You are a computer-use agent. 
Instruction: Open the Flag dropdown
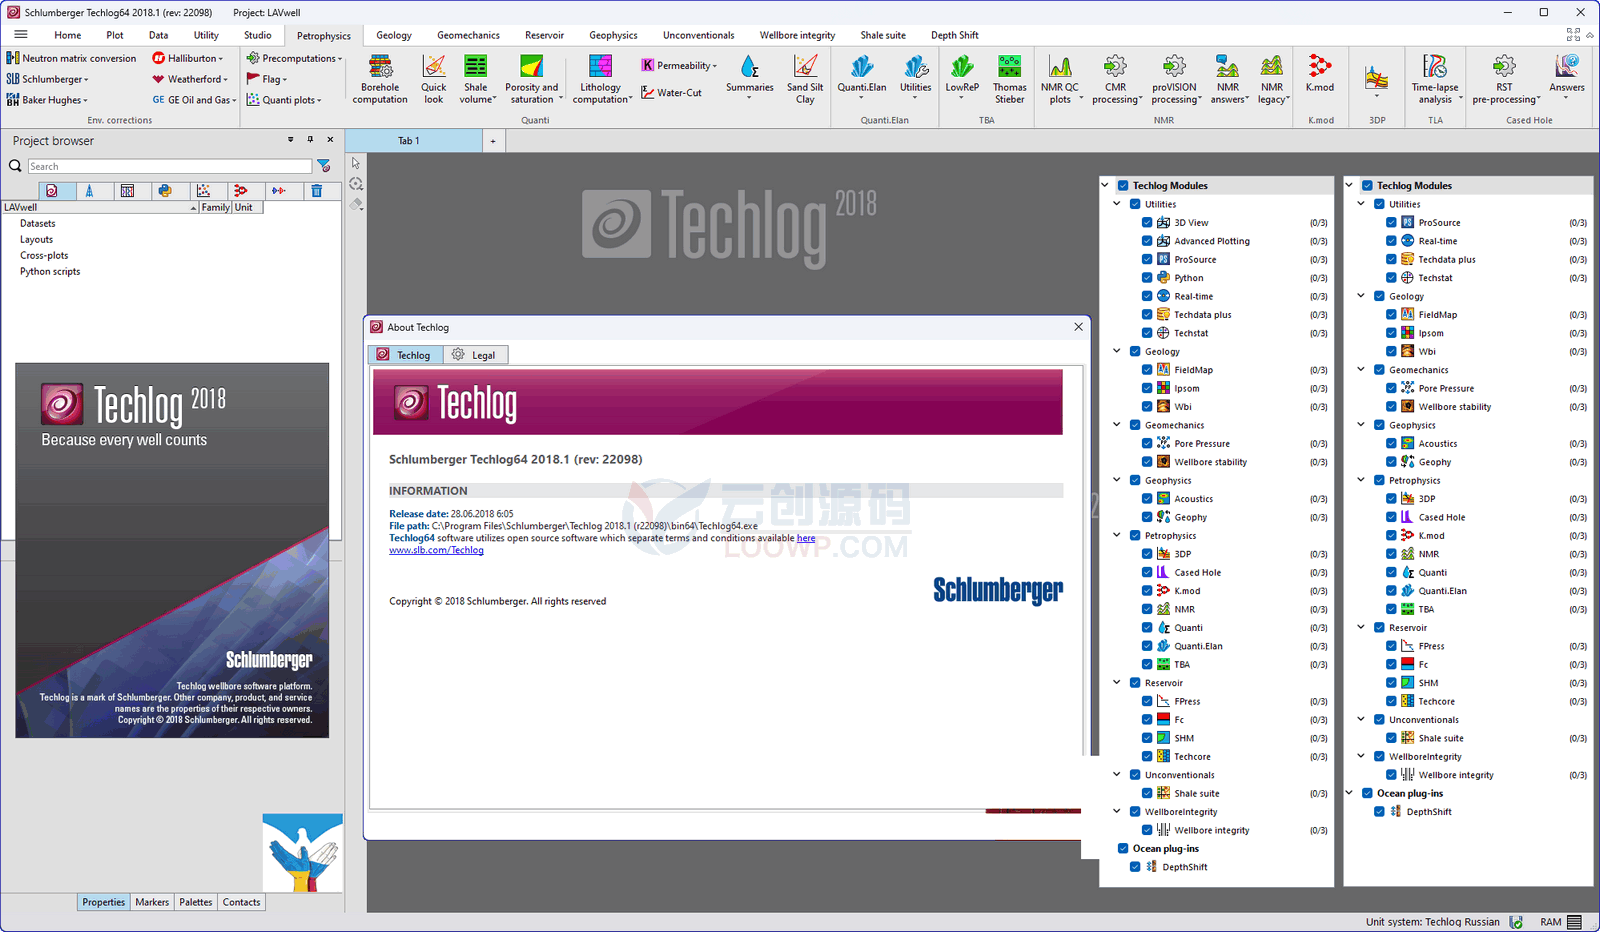coord(267,79)
